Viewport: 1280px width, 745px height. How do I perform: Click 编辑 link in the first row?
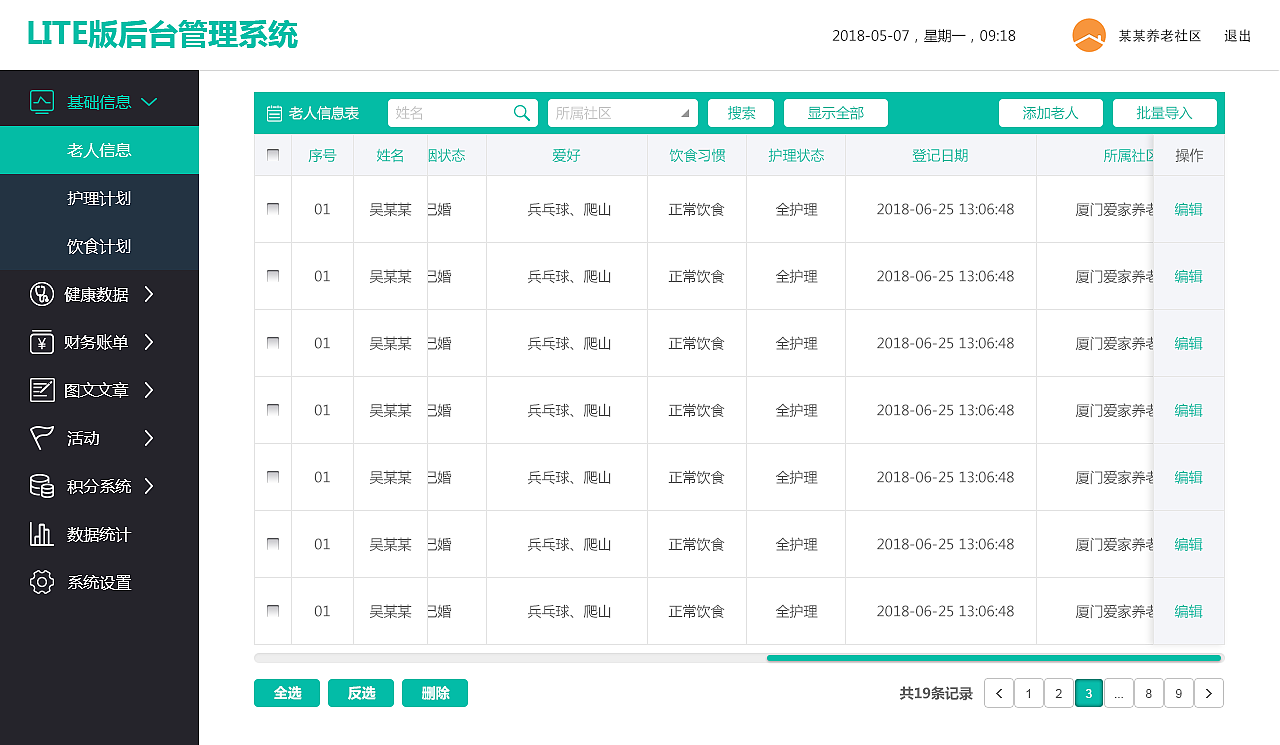[x=1188, y=209]
